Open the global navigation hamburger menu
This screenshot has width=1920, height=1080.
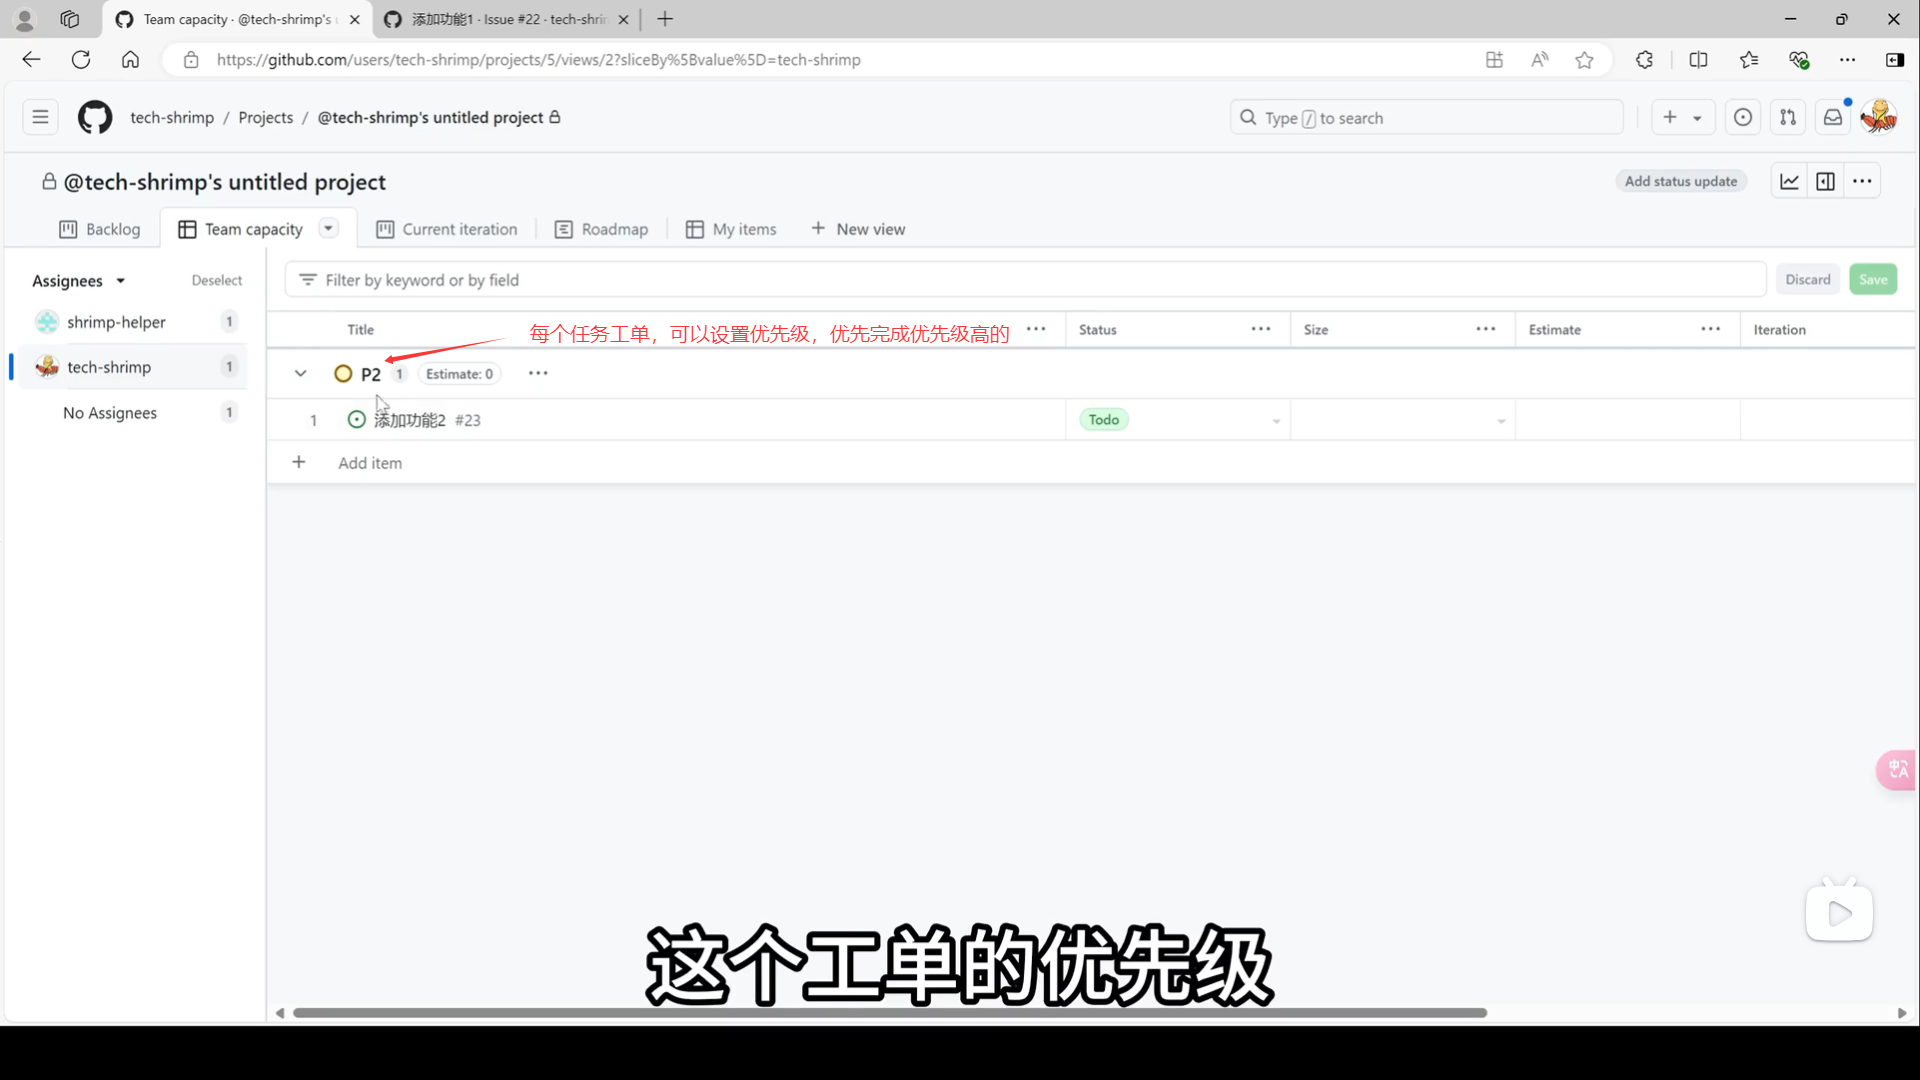(40, 117)
